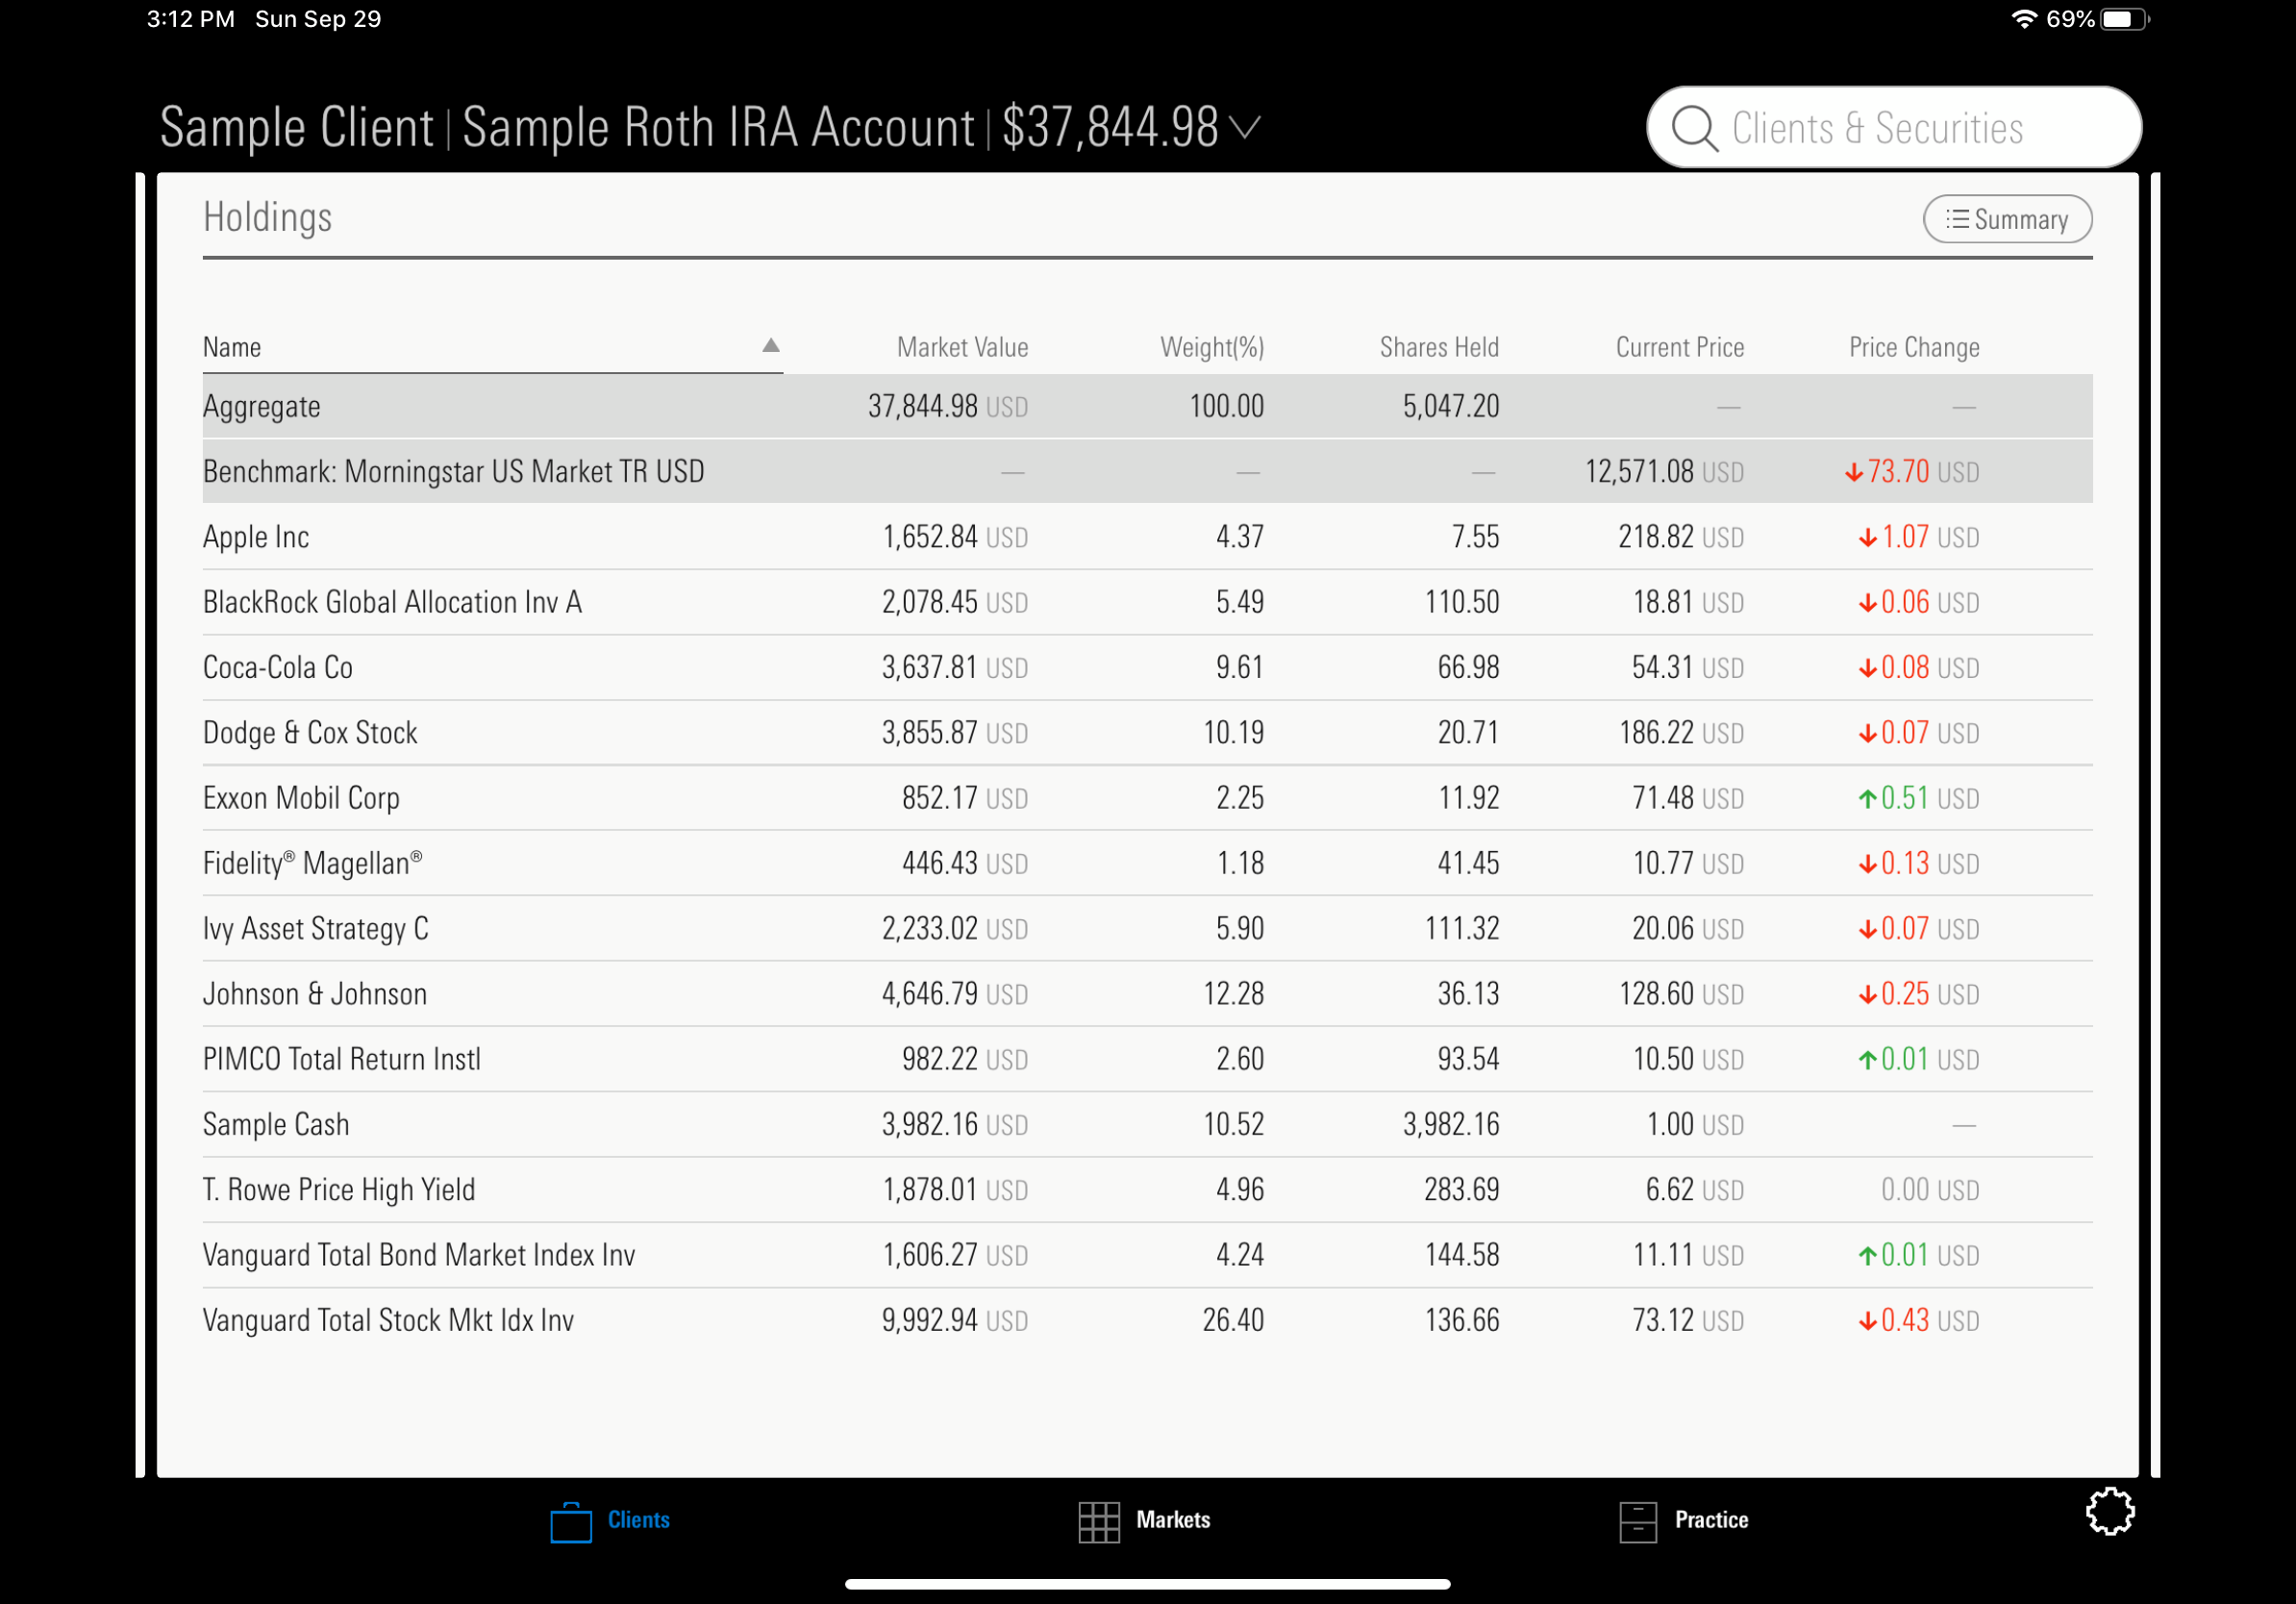Sort by Shares Held column

[x=1439, y=347]
